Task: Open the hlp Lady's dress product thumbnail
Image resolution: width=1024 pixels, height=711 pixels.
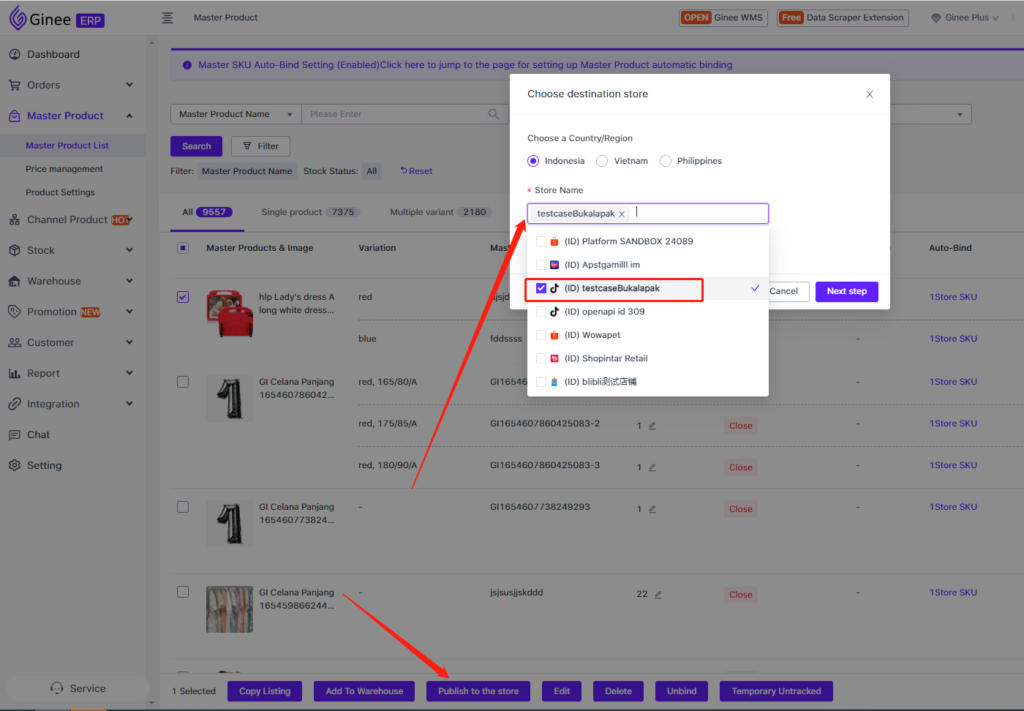Action: [x=229, y=314]
